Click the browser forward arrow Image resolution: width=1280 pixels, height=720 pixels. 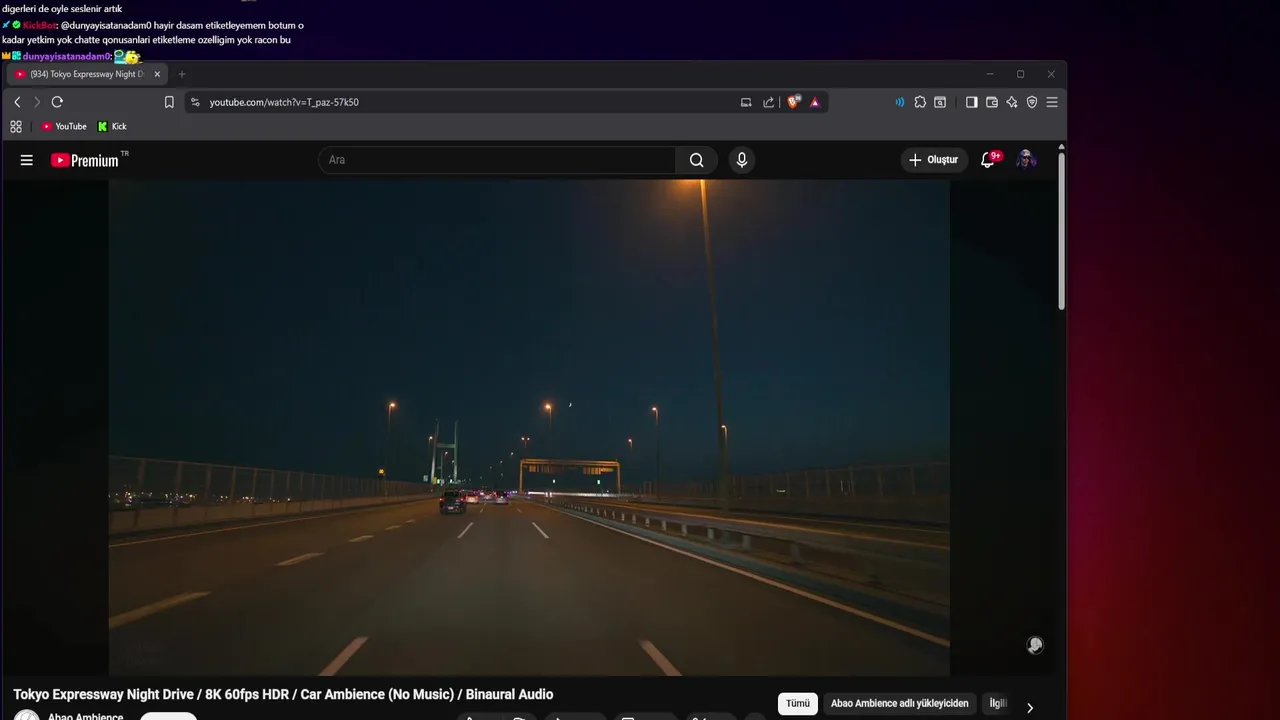(37, 102)
